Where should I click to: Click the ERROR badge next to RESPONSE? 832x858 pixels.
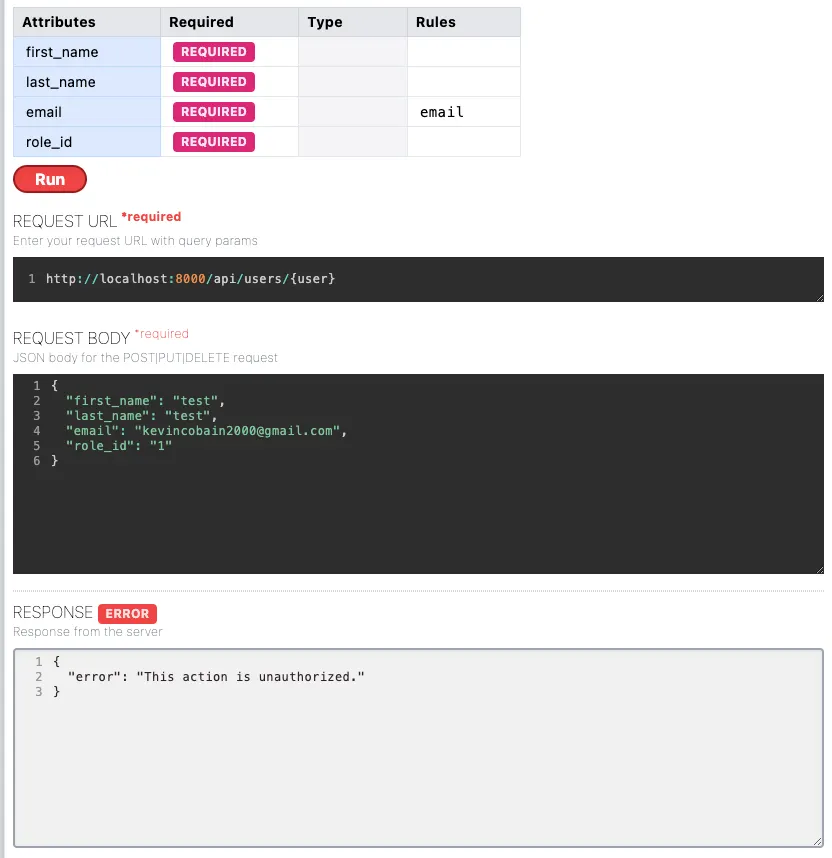(x=127, y=613)
